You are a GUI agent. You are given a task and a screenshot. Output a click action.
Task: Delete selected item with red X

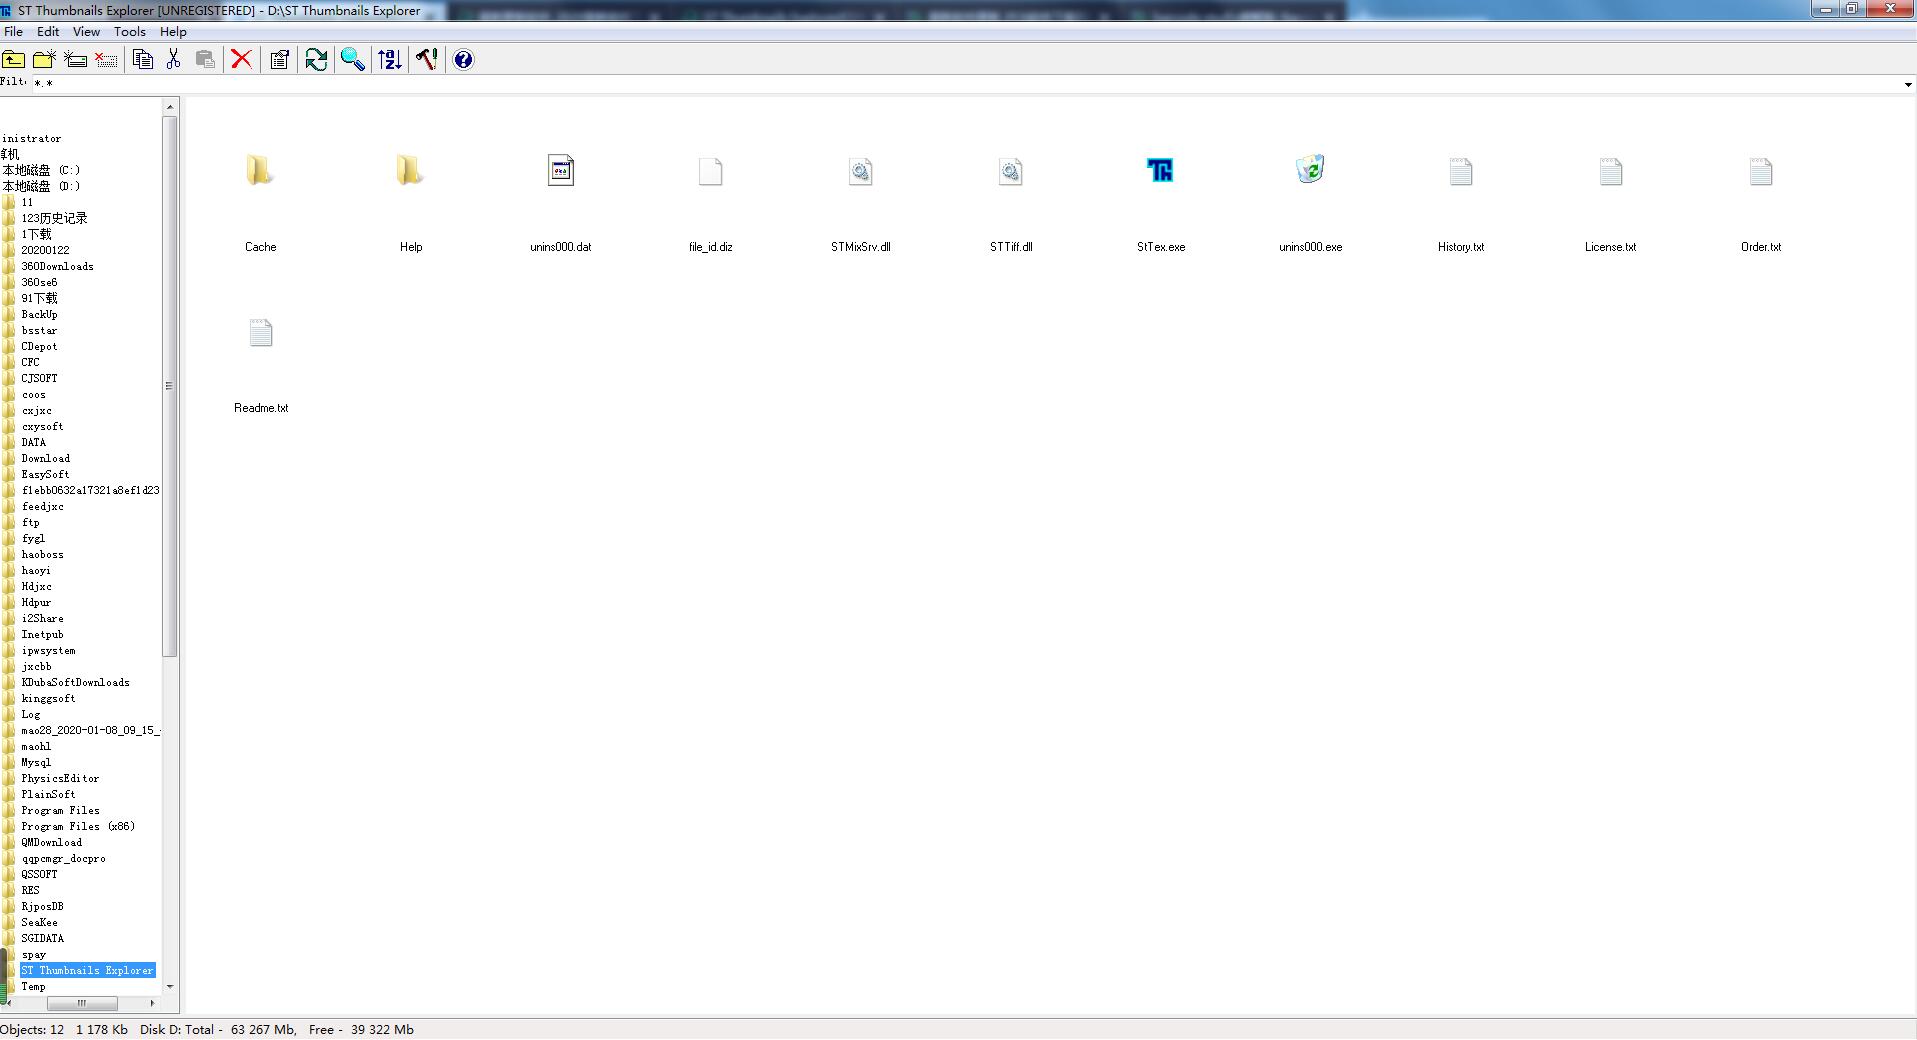241,60
